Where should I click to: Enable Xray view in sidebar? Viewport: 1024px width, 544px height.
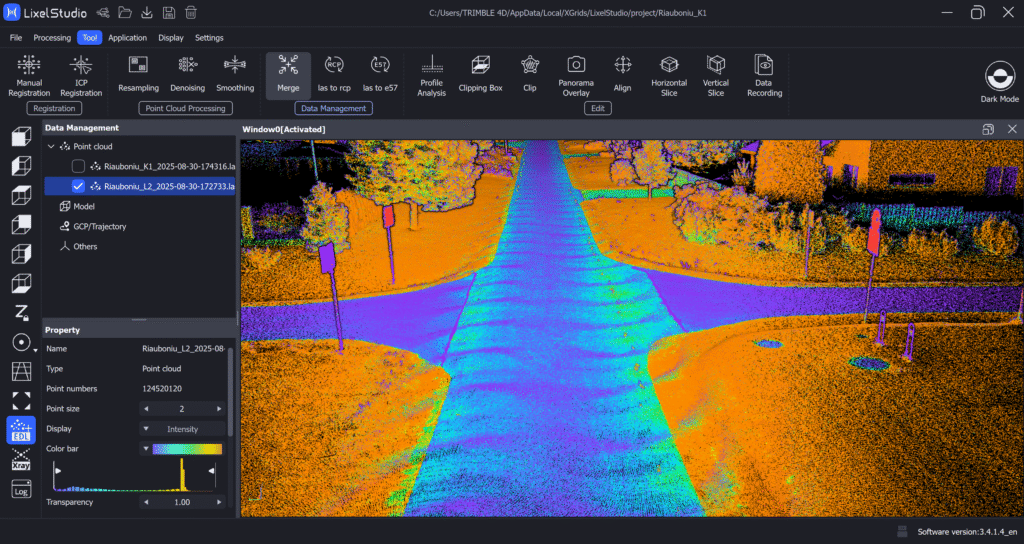coord(21,459)
